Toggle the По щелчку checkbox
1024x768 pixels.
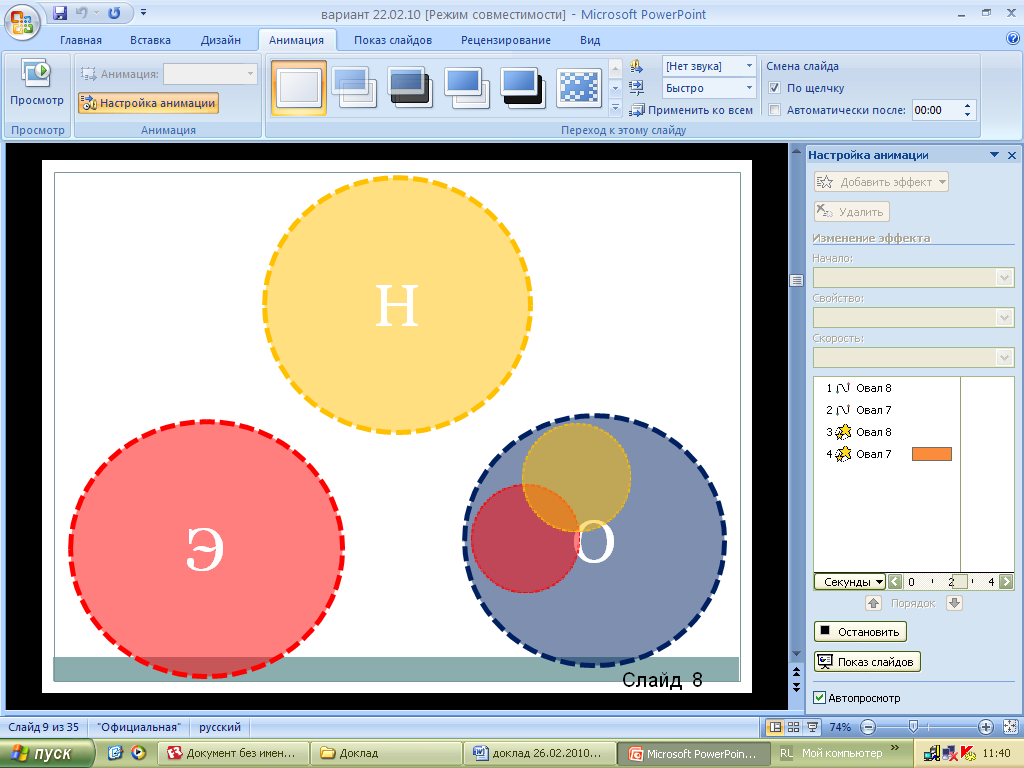[x=775, y=88]
